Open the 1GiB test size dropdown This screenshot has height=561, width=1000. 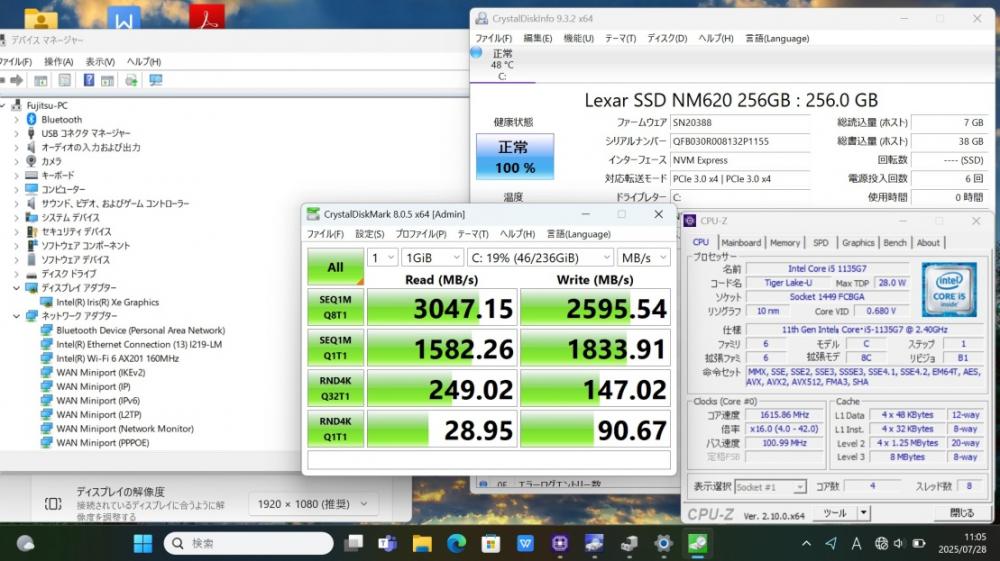(x=433, y=258)
